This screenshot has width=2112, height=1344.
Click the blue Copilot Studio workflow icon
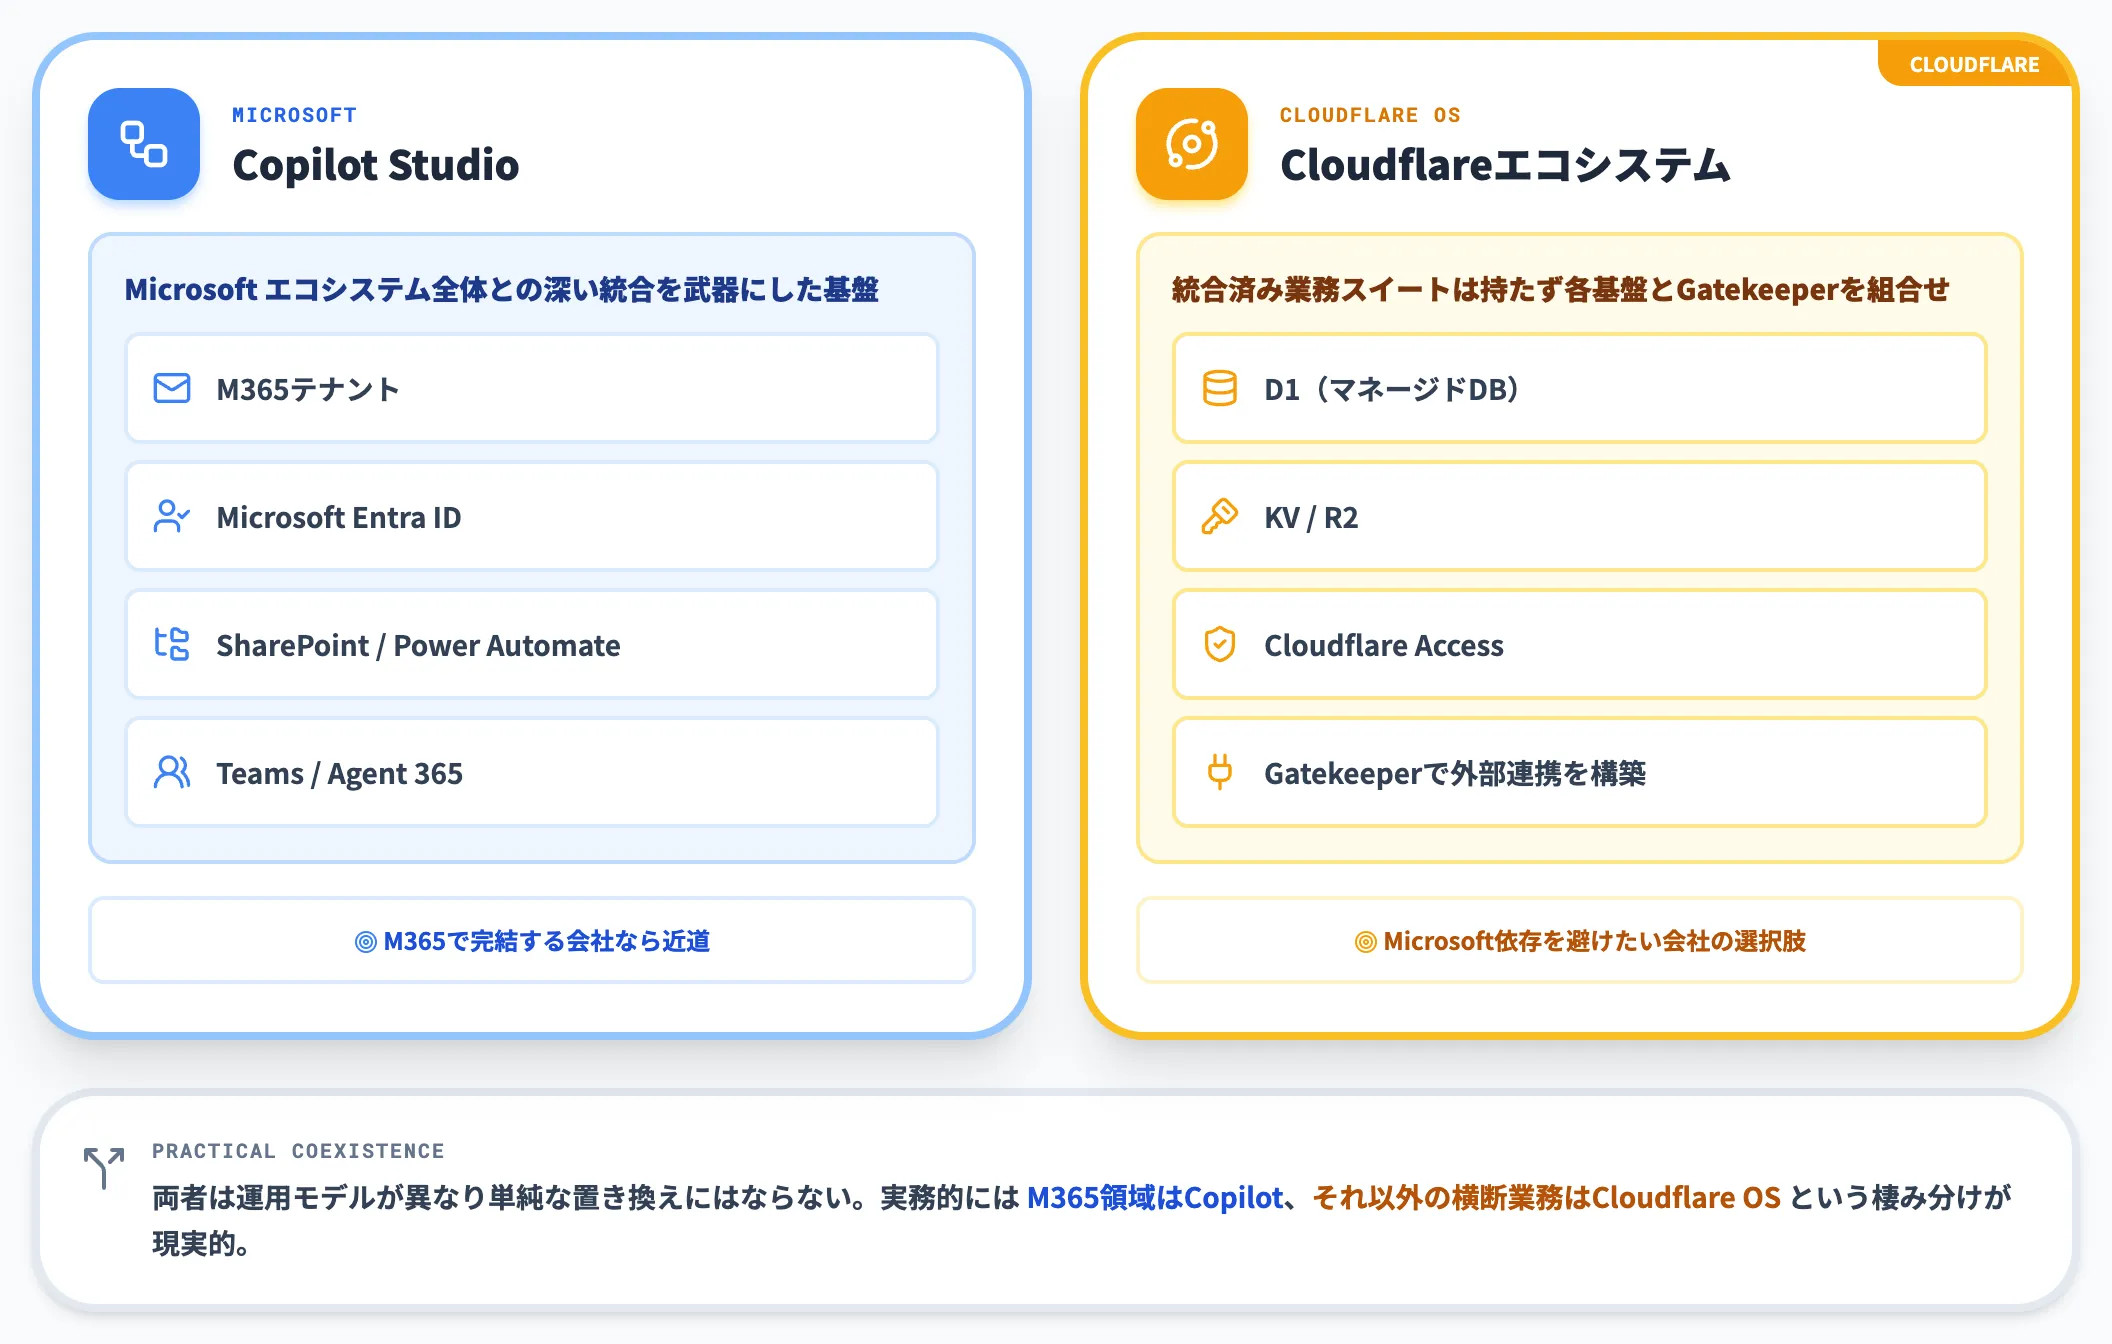click(x=144, y=144)
